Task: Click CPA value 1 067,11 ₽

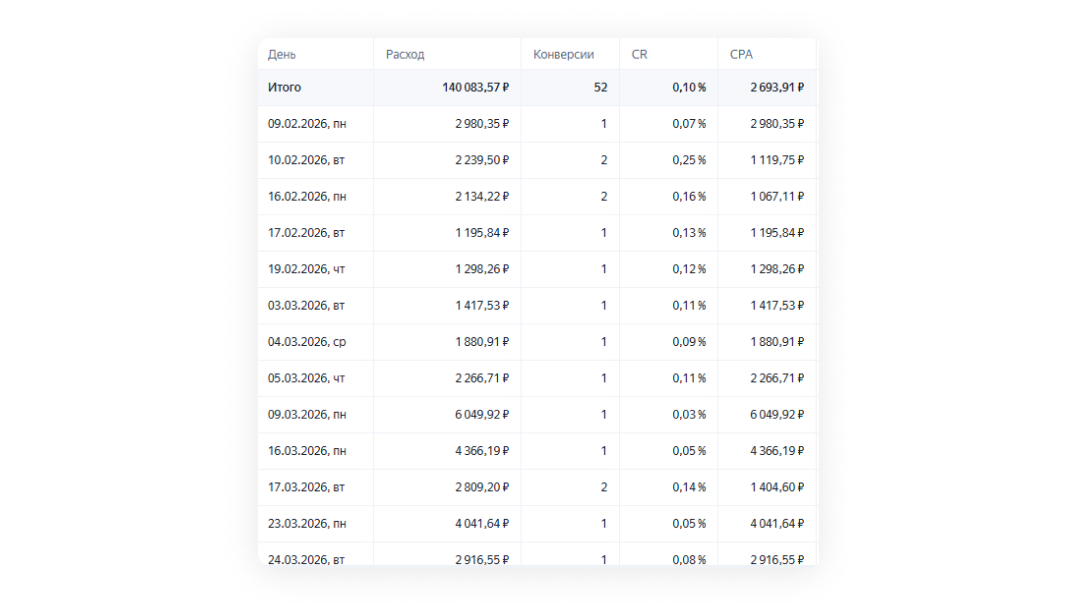Action: tap(777, 197)
